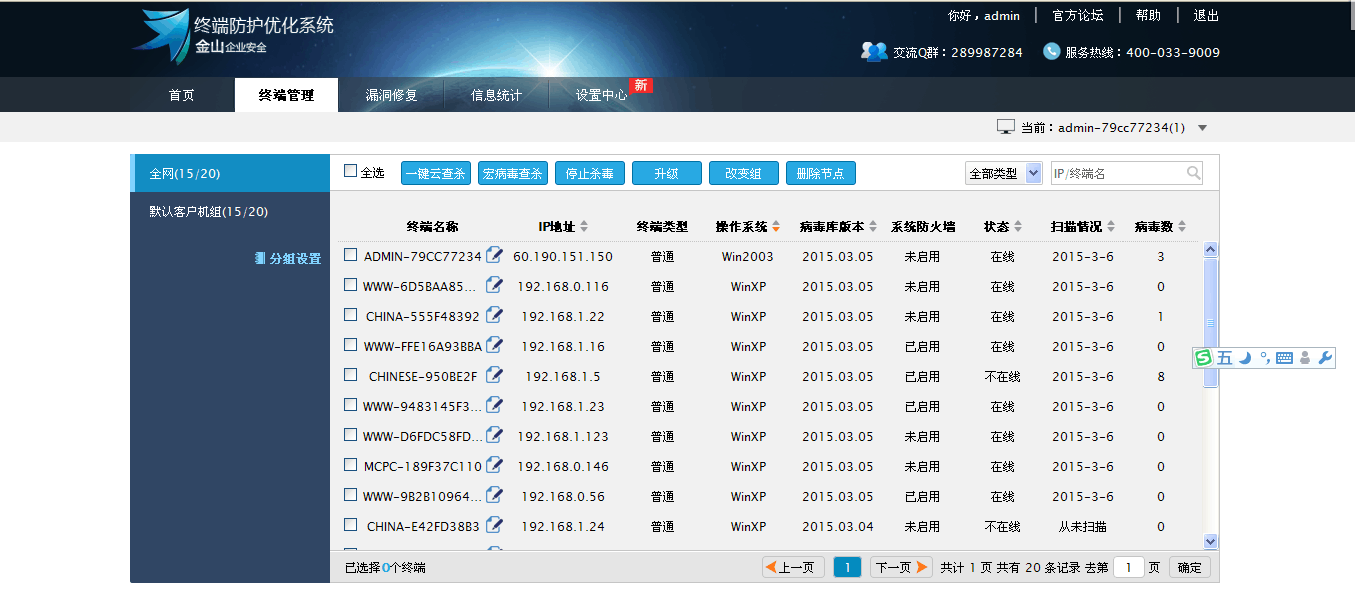
Task: Click the 删除节点 button
Action: pos(821,173)
